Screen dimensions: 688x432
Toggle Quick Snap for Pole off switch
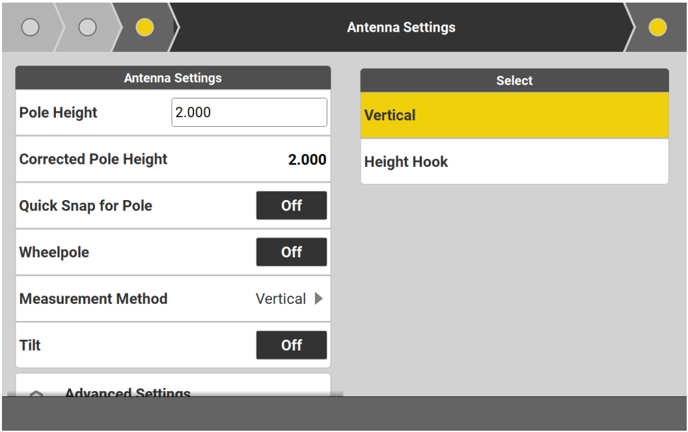291,205
